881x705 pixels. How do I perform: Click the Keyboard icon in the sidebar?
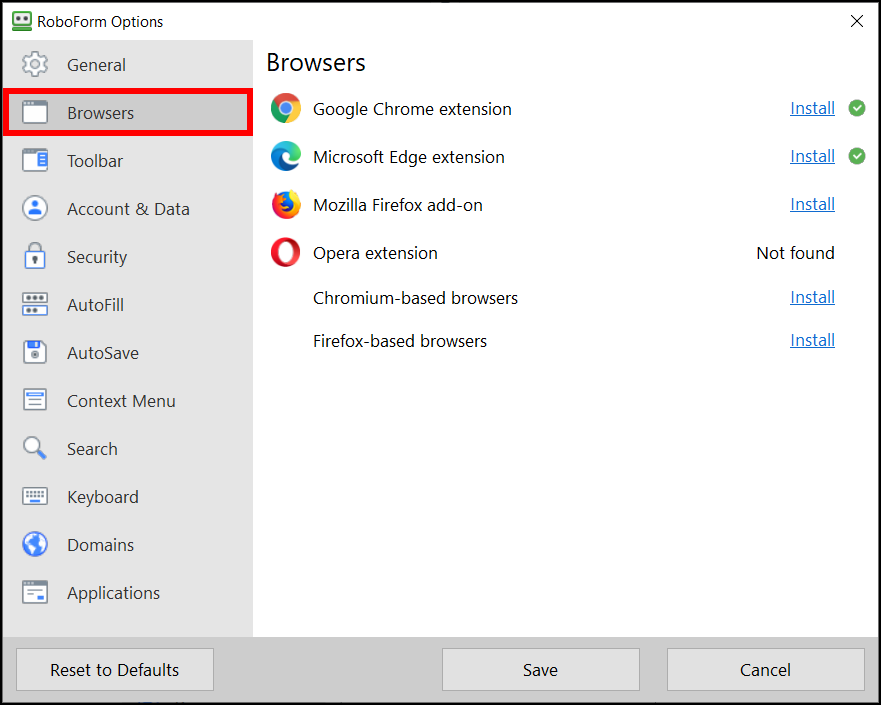pyautogui.click(x=35, y=496)
